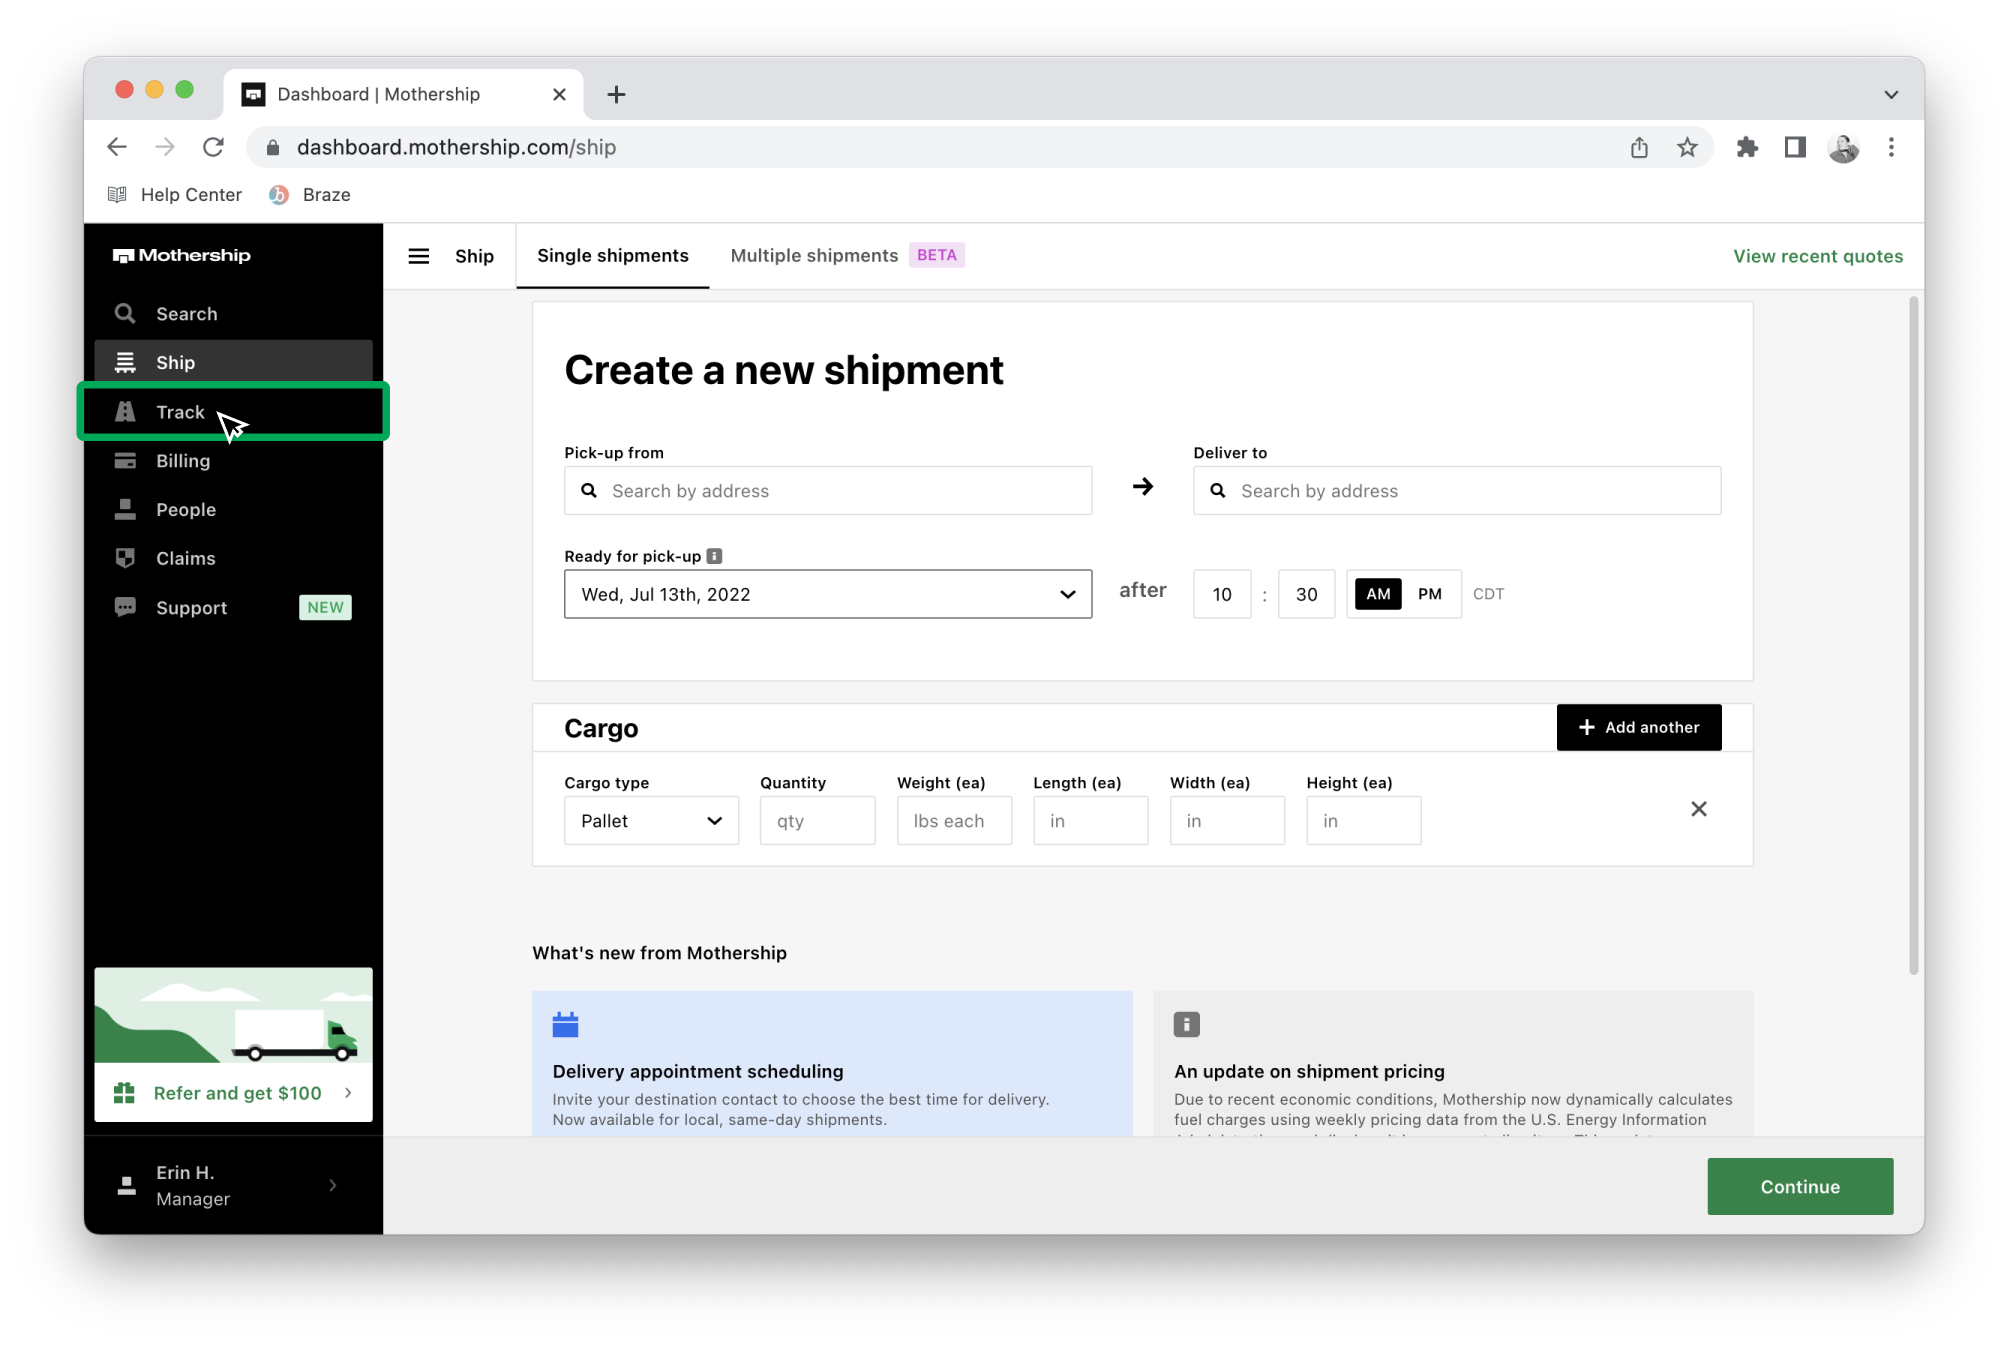Open Claims from the sidebar

[x=233, y=558]
